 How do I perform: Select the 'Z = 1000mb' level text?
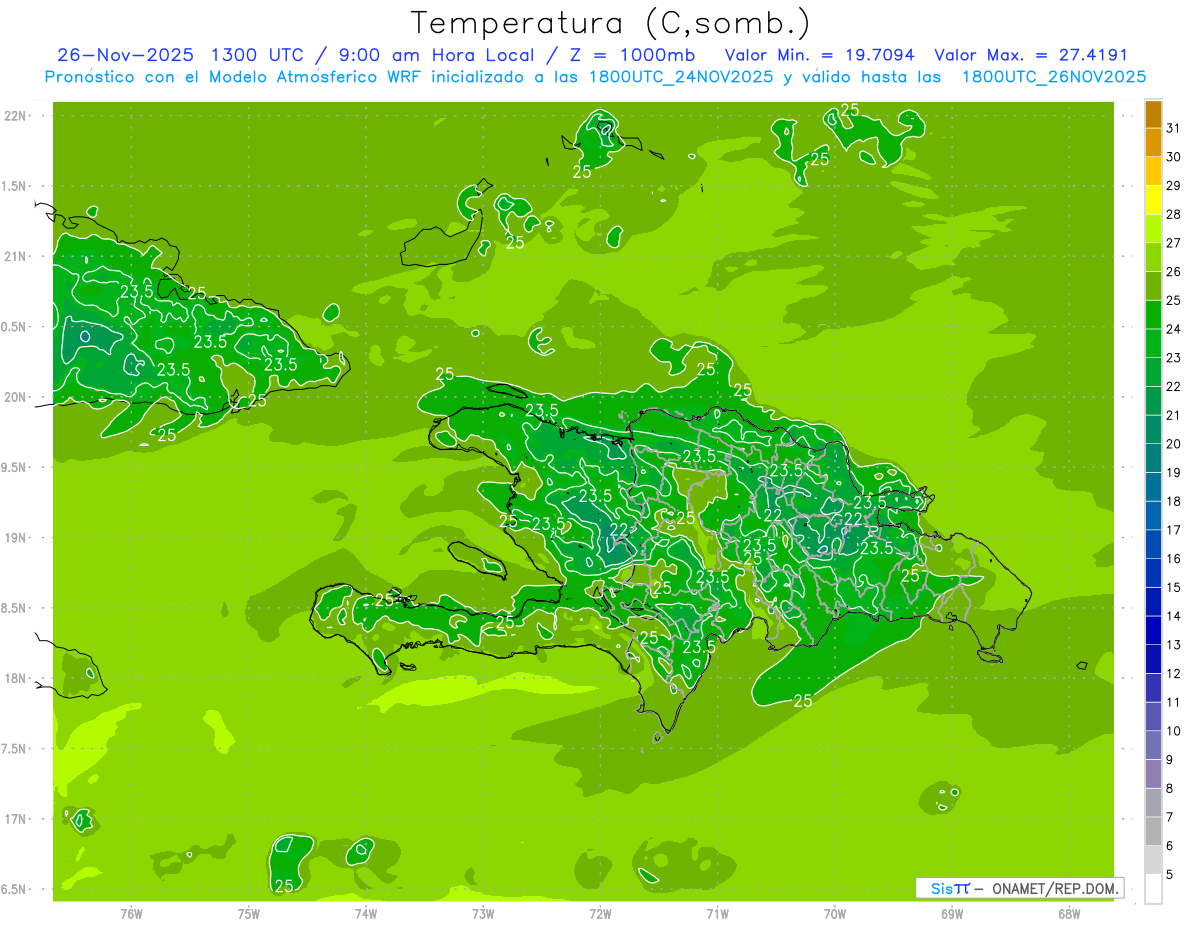tap(631, 55)
